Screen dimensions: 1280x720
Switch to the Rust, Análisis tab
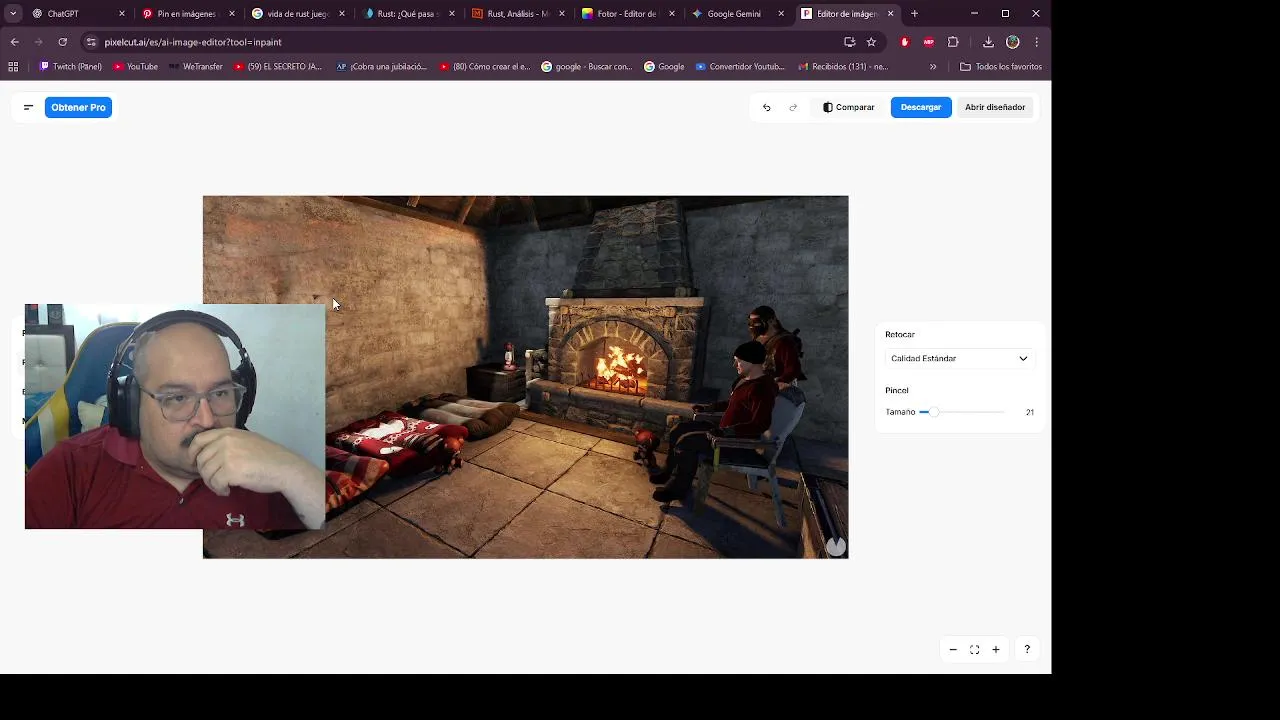[517, 14]
